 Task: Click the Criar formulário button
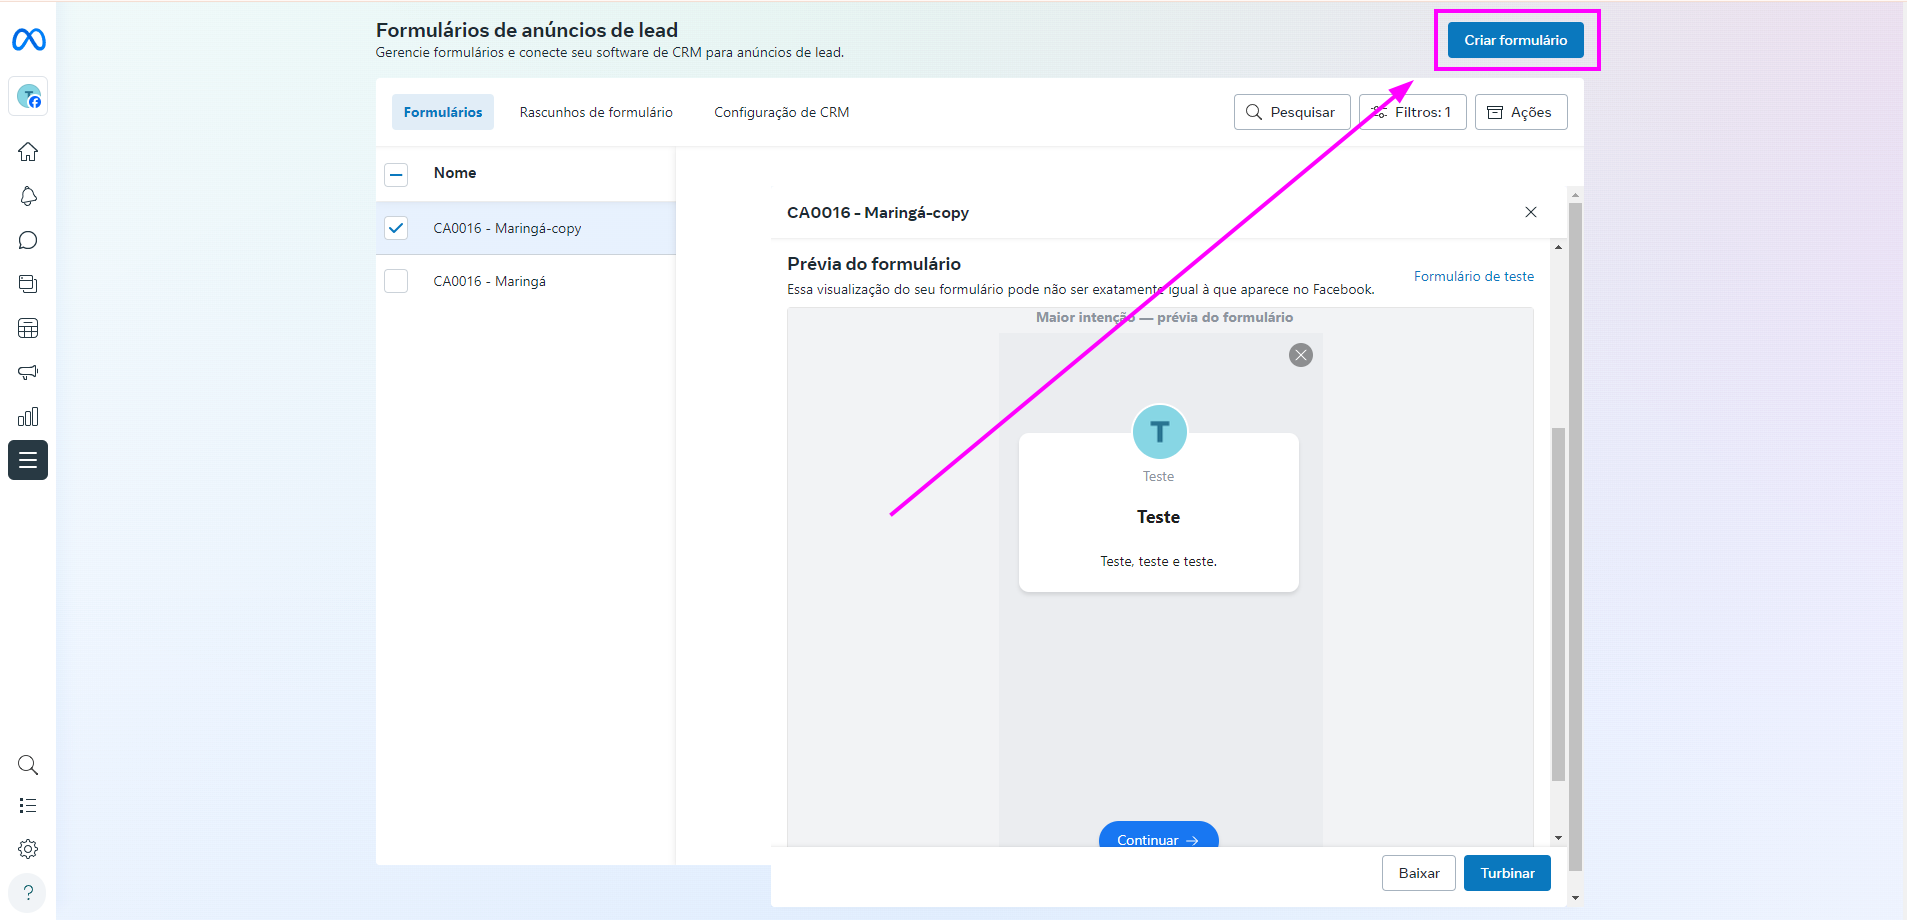1516,40
